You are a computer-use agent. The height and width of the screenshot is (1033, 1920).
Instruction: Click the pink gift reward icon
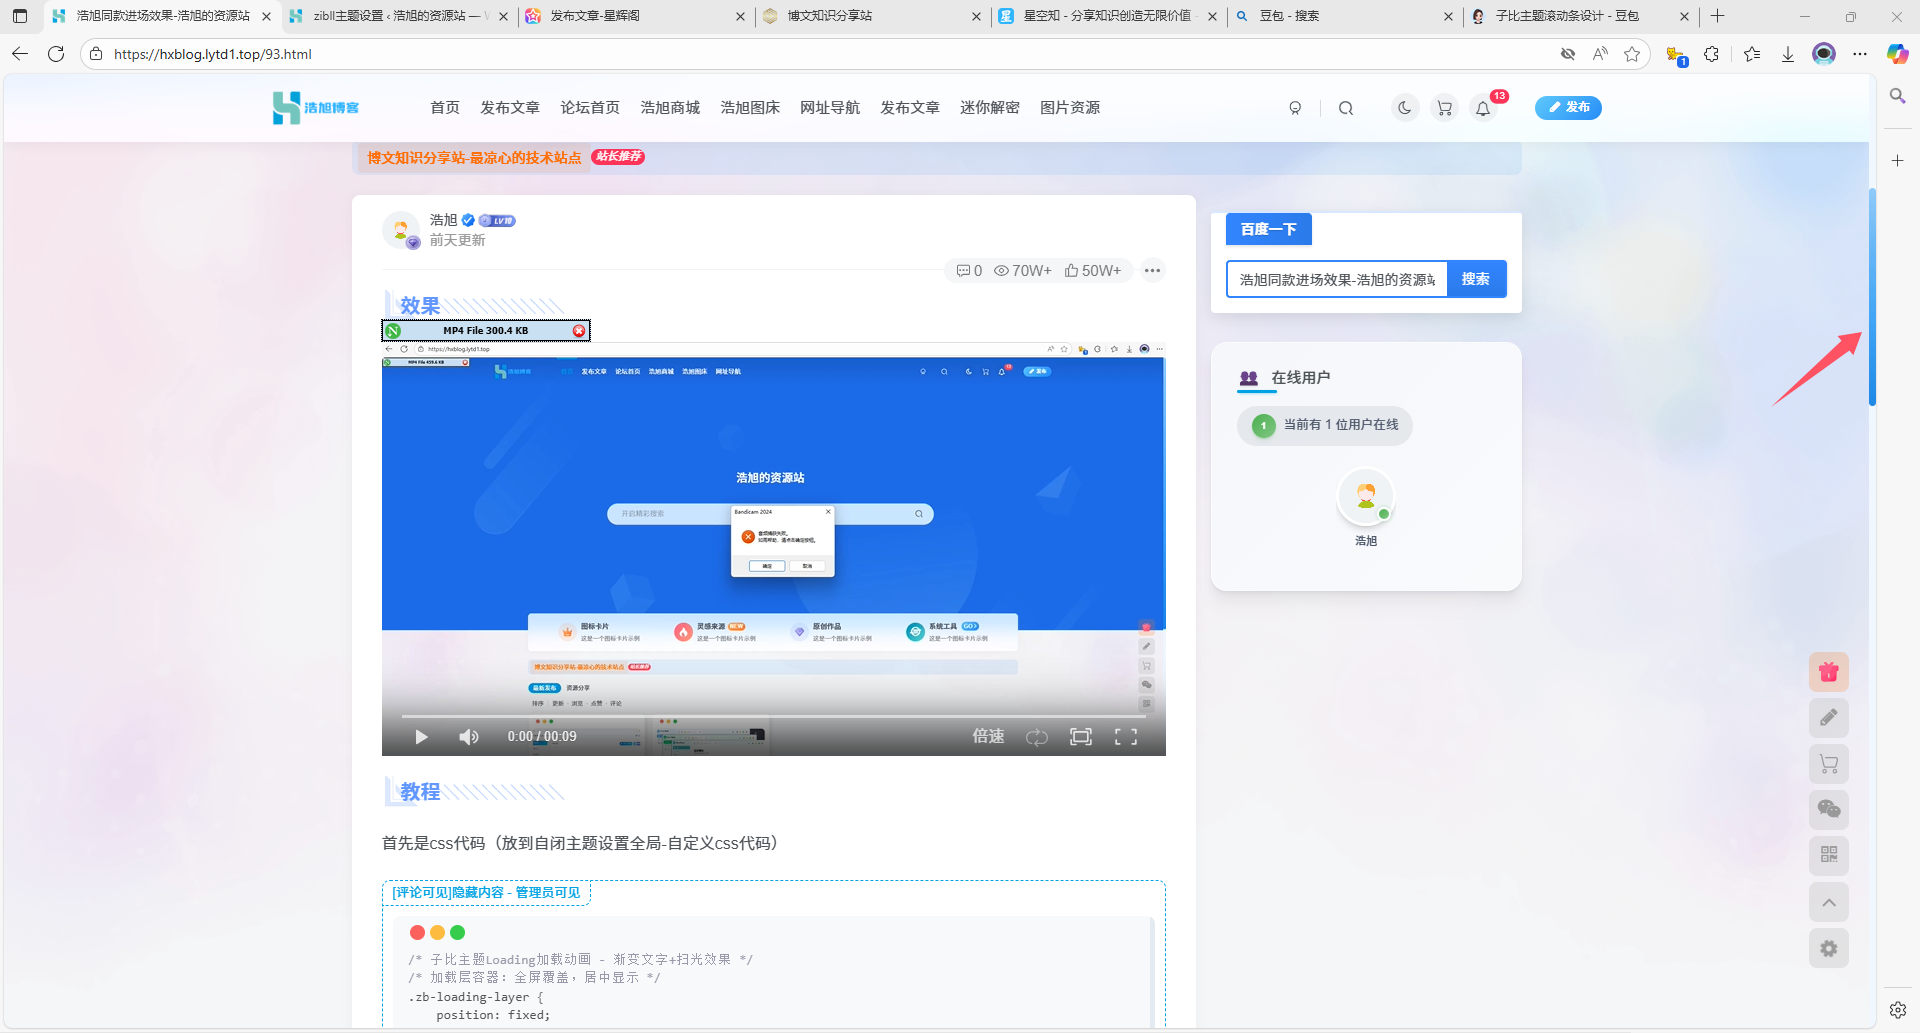1829,671
